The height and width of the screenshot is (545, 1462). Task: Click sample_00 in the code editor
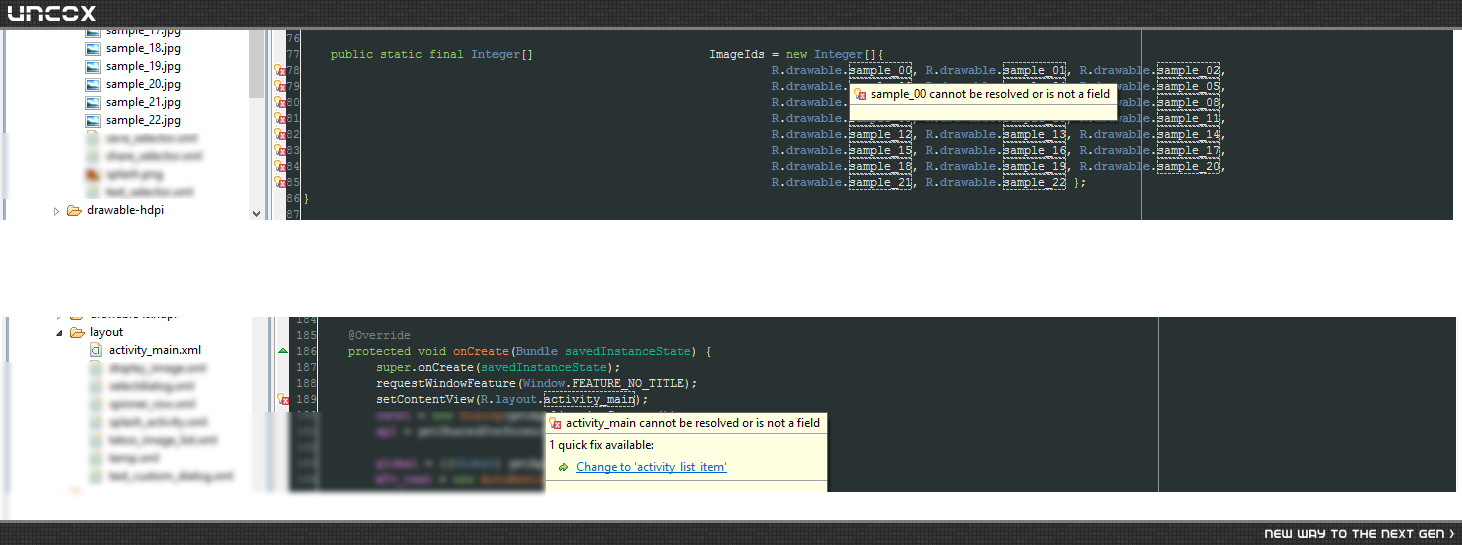(880, 71)
